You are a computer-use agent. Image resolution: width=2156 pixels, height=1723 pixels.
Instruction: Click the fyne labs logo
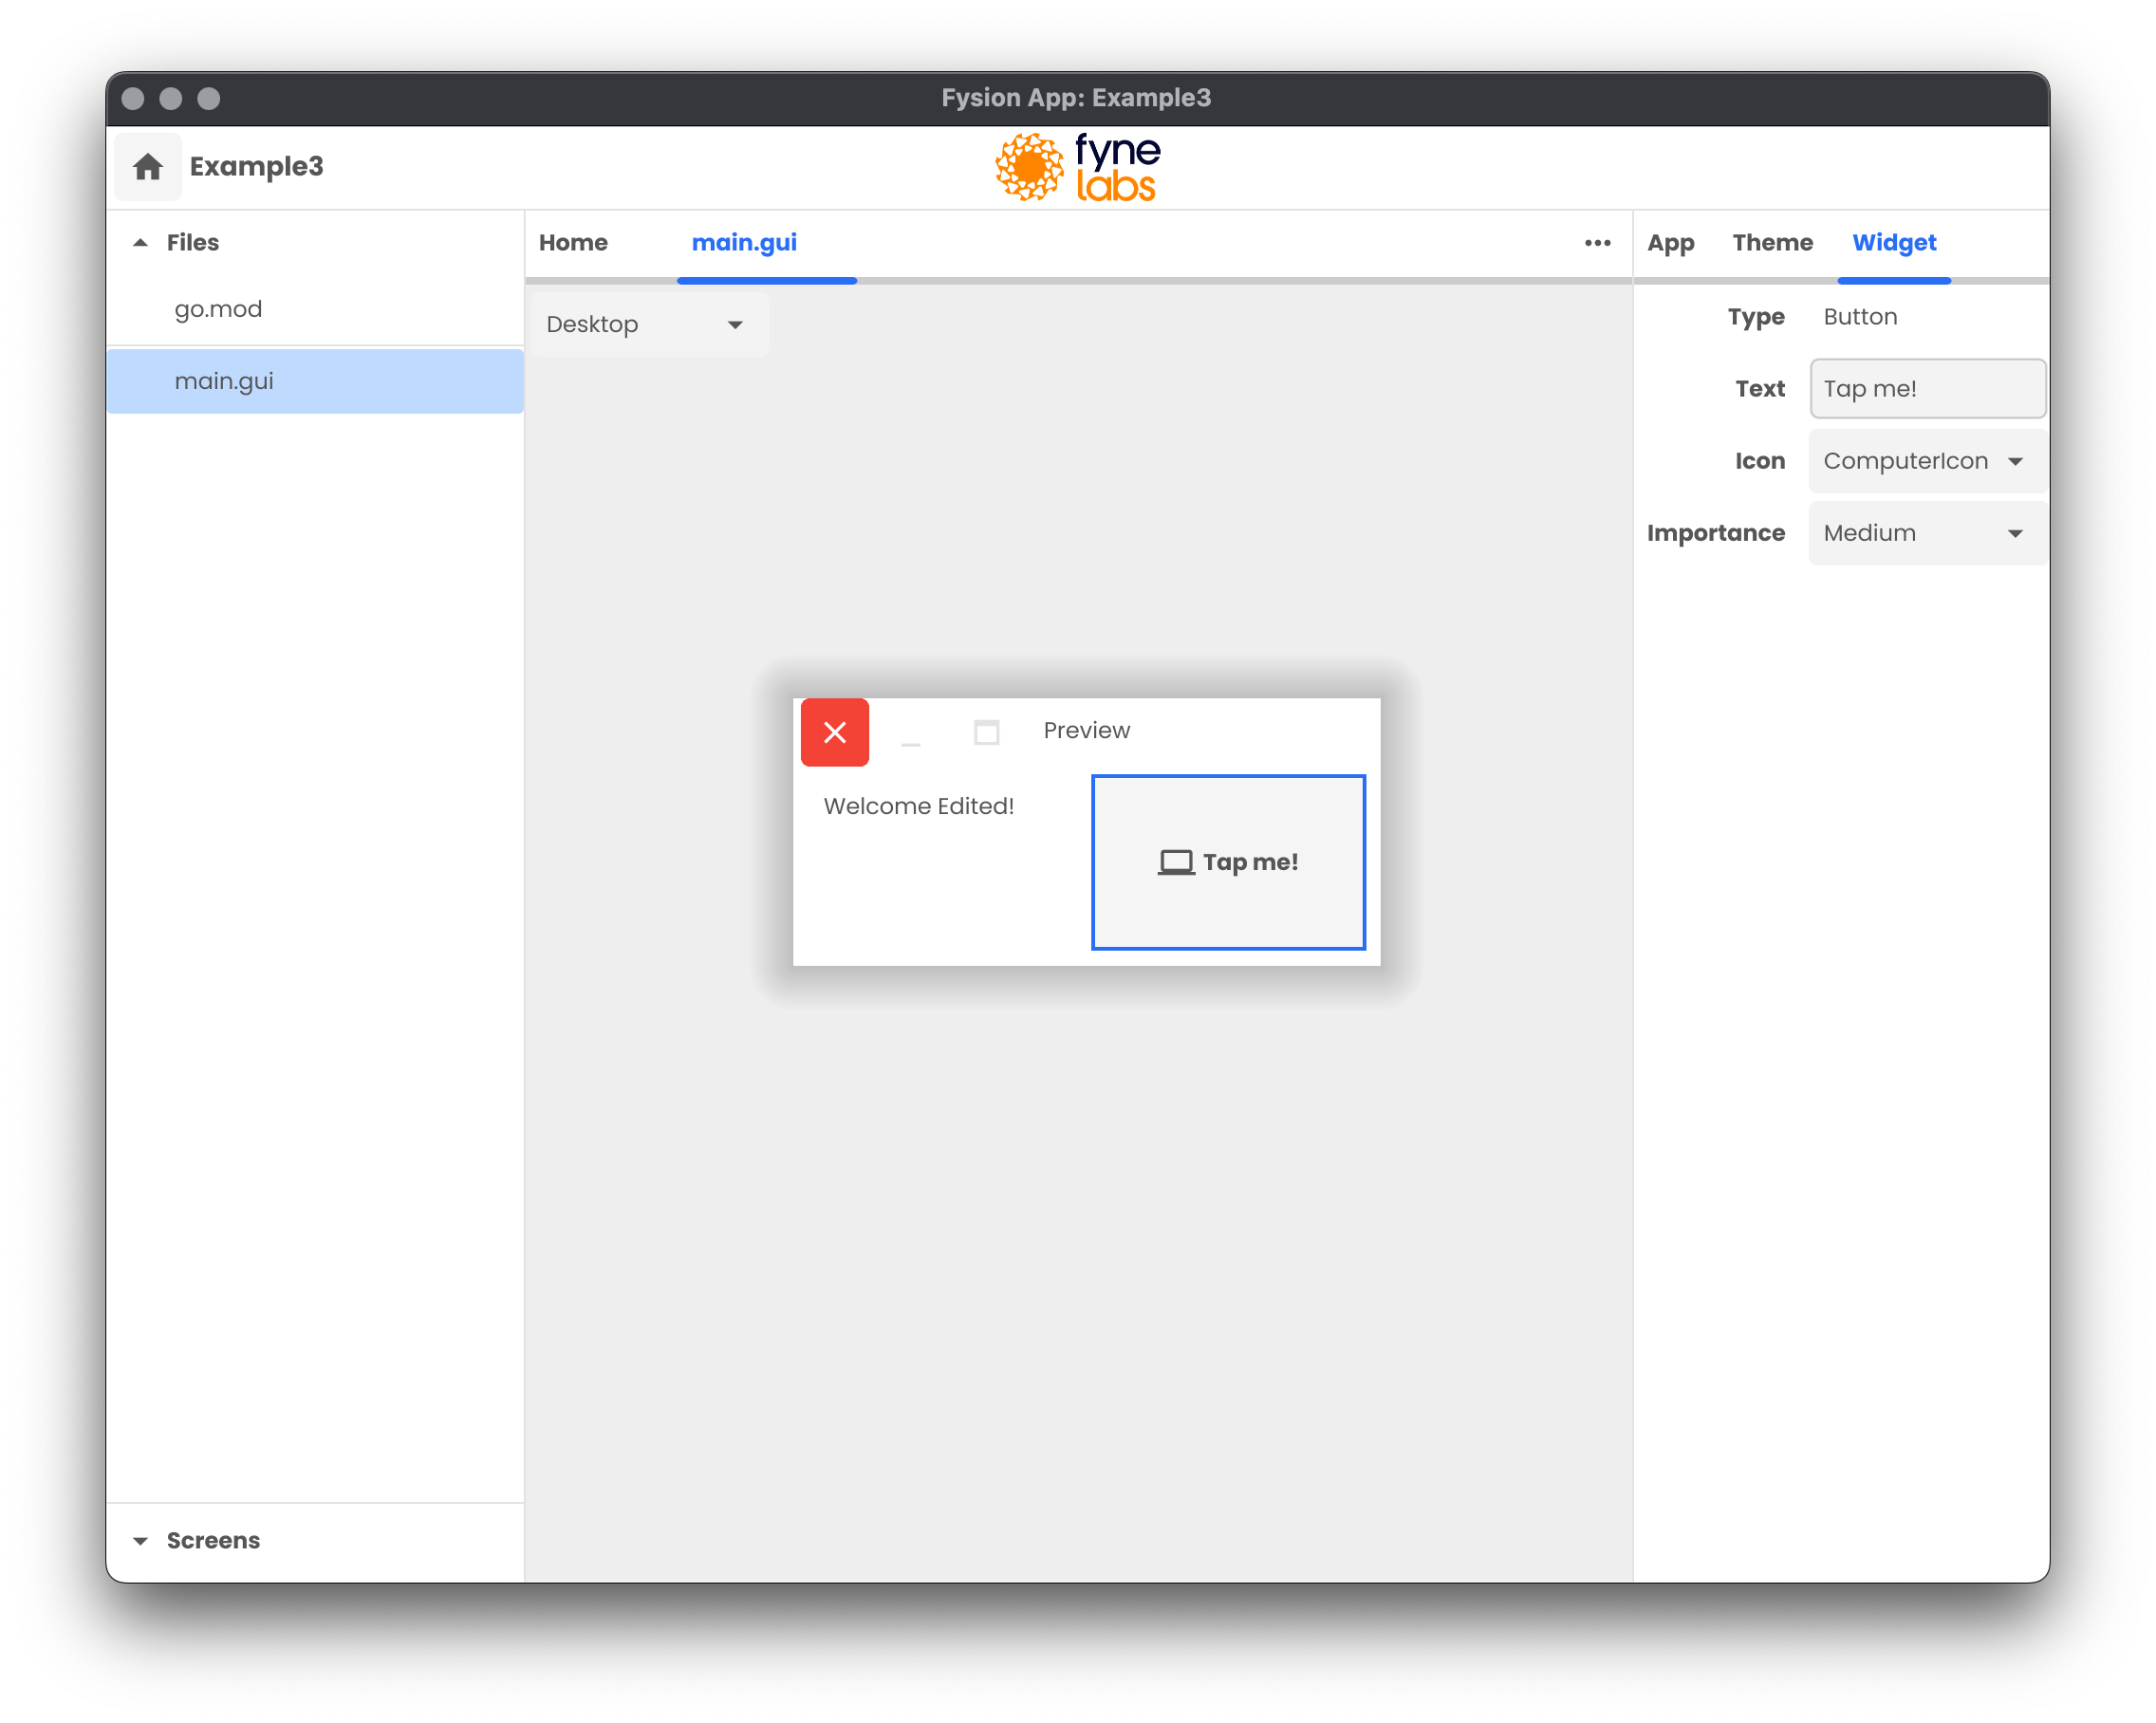(x=1077, y=167)
